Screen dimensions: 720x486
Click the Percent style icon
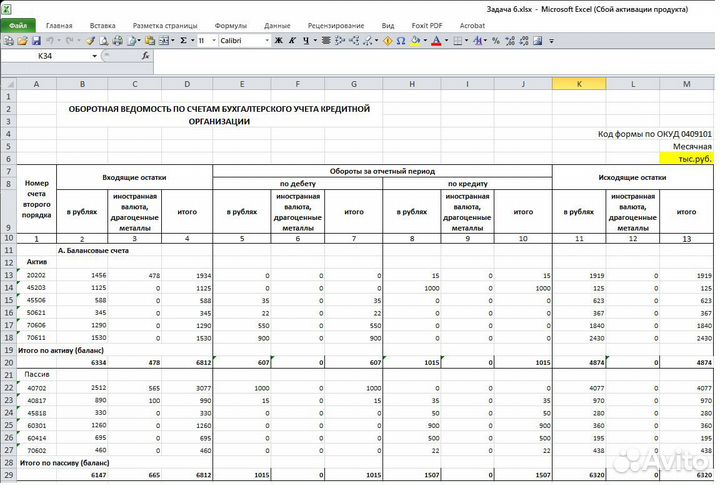(x=495, y=41)
